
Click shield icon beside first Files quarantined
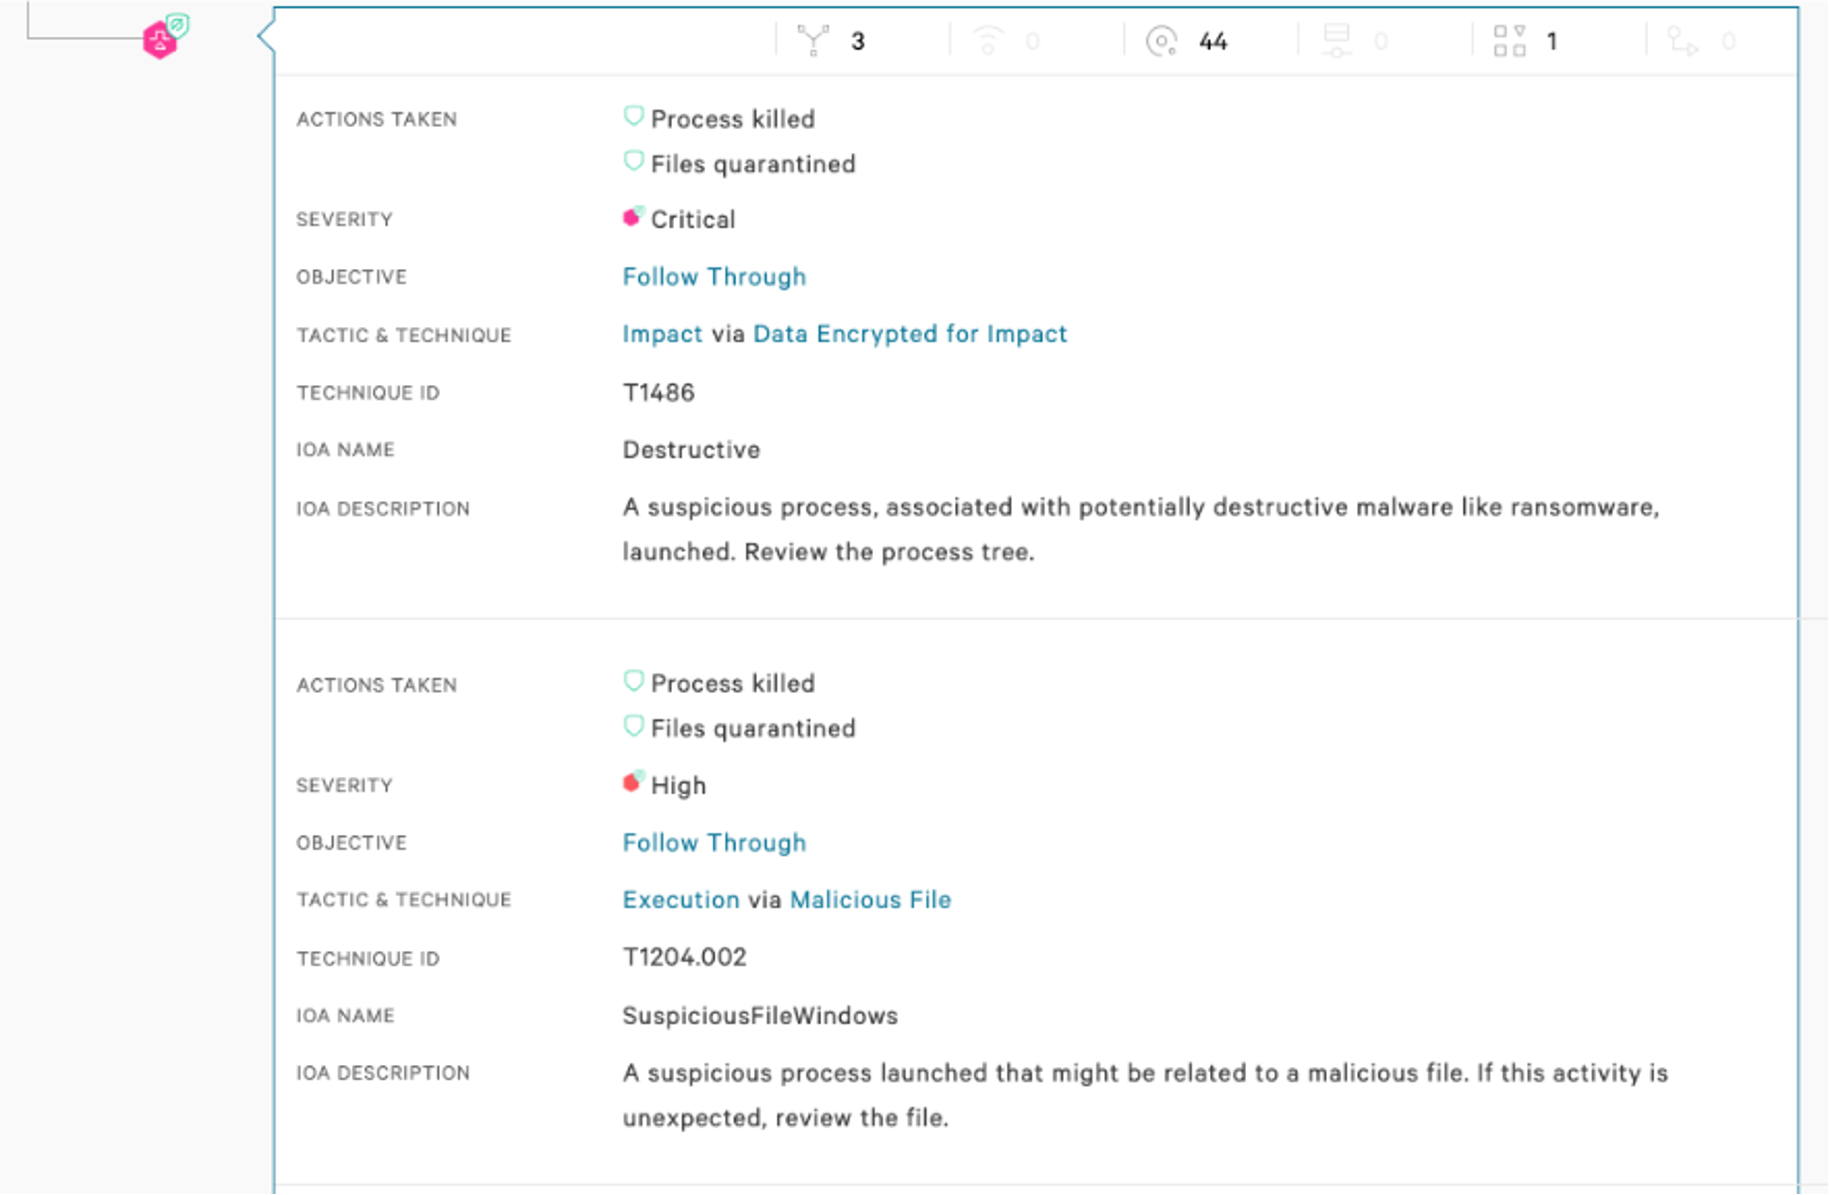click(633, 161)
